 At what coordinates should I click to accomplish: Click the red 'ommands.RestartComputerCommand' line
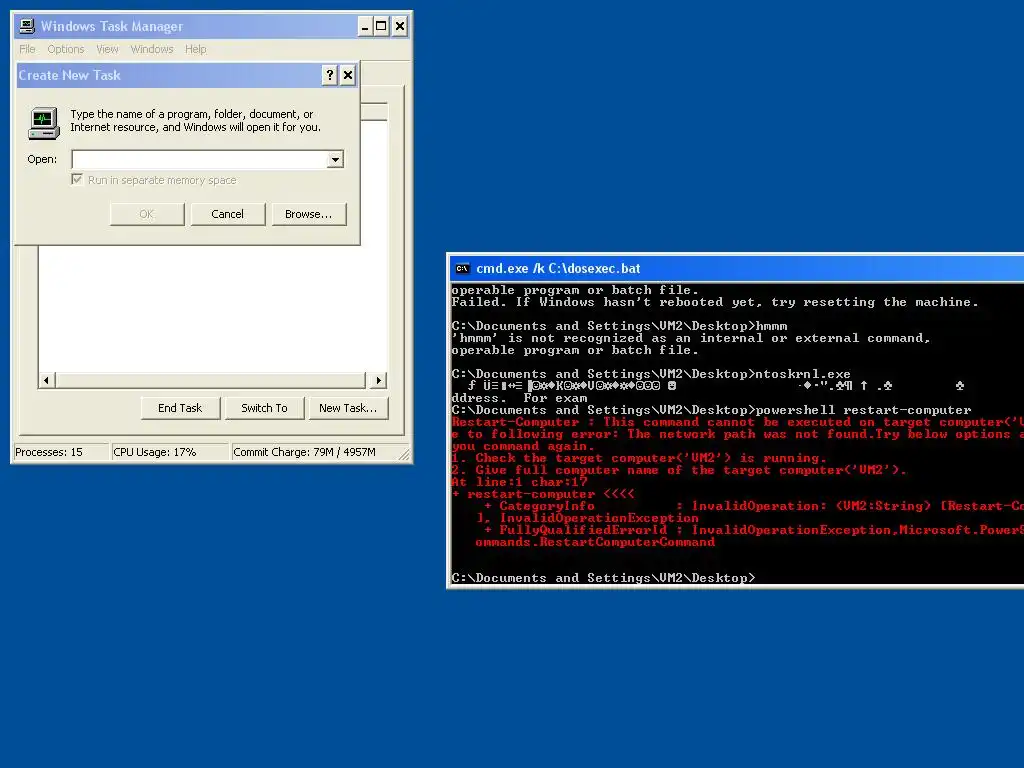[595, 542]
